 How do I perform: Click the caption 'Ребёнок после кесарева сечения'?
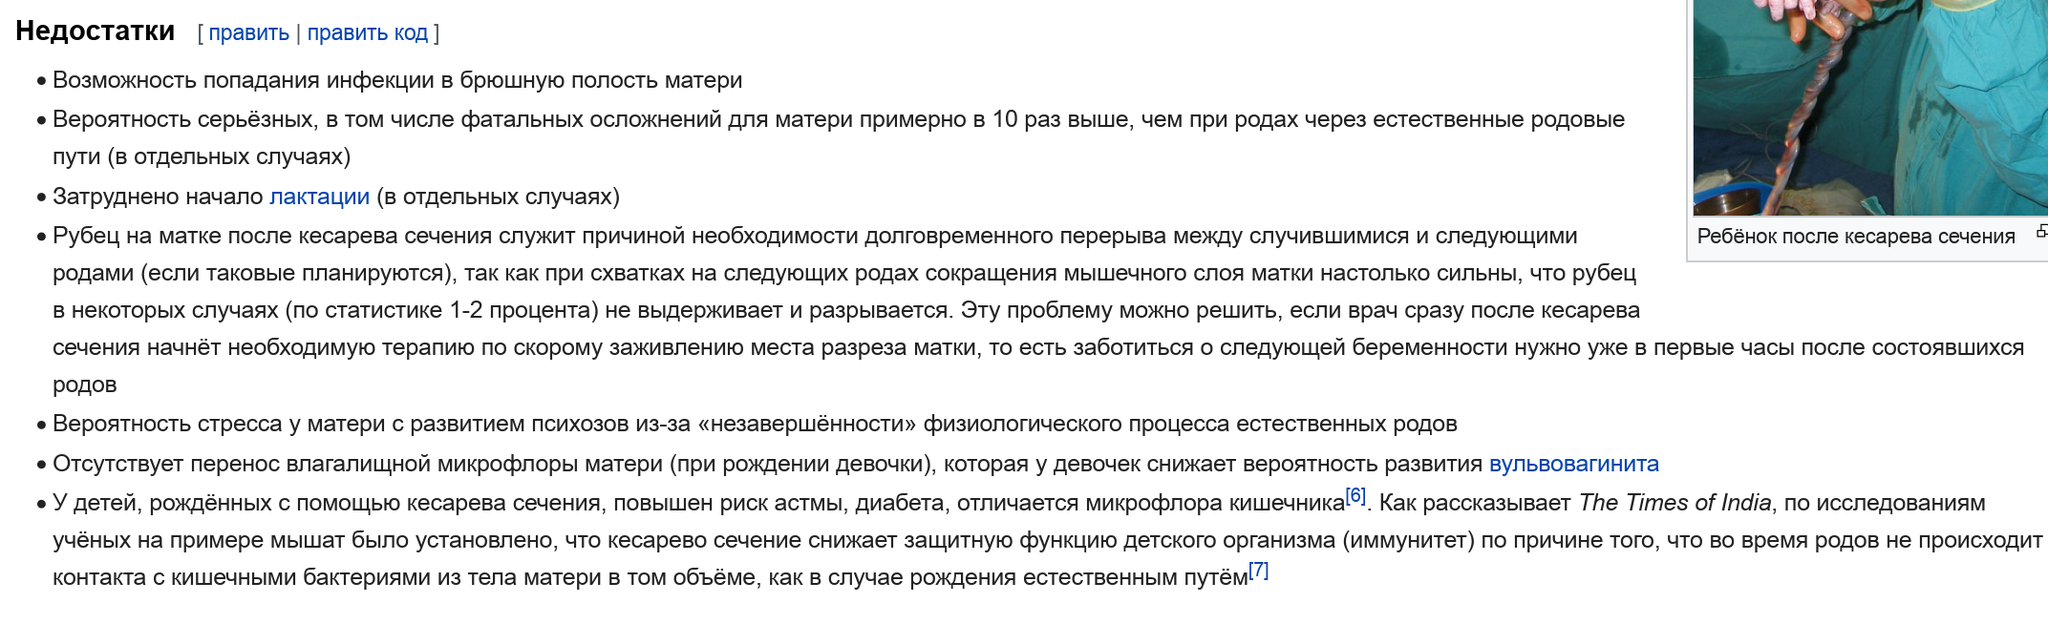(1855, 236)
